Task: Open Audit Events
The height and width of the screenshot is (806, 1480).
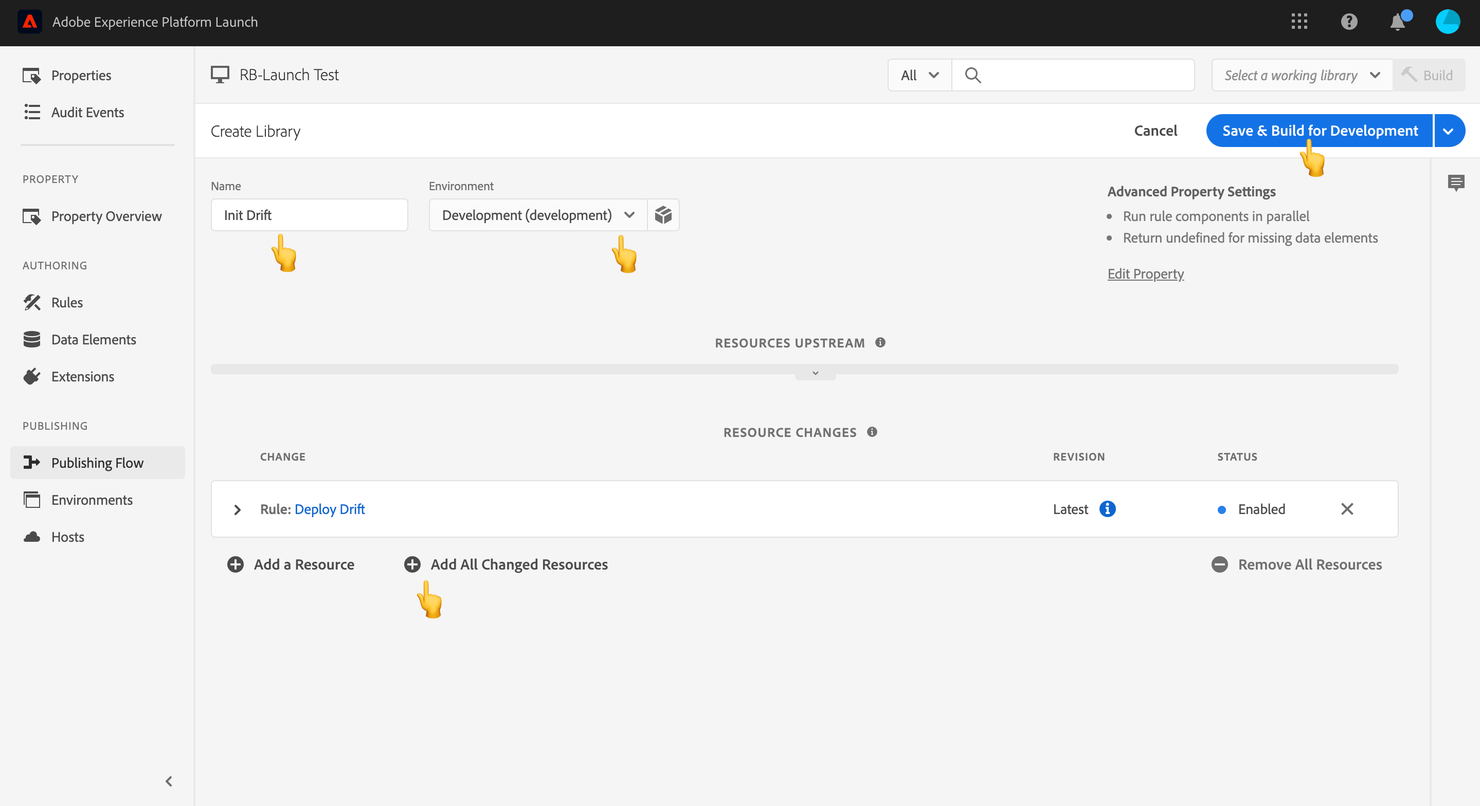Action: (x=88, y=112)
